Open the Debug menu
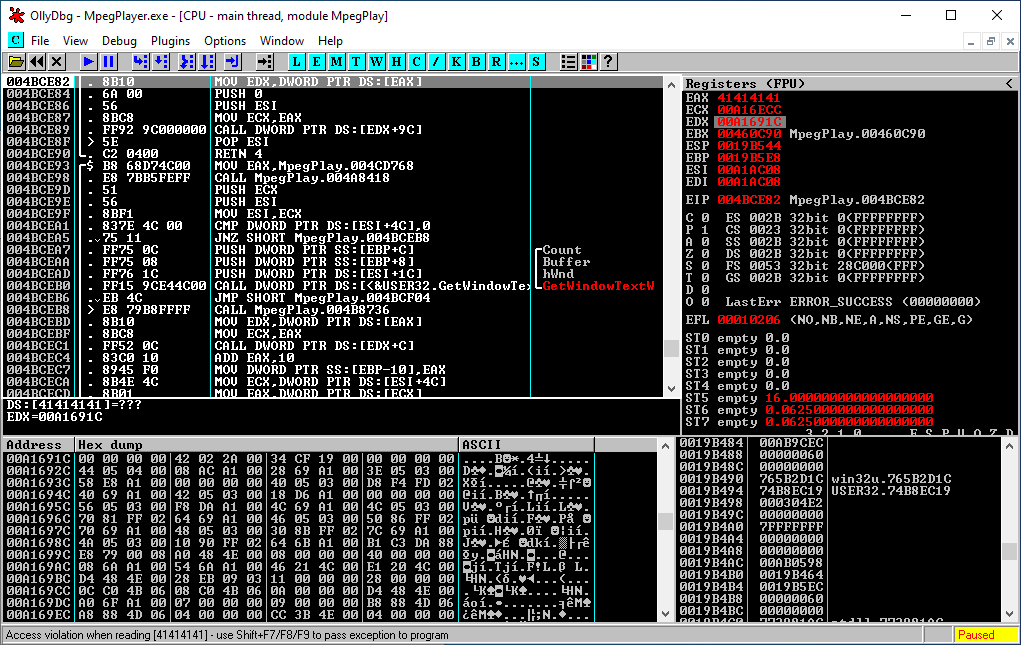Image resolution: width=1021 pixels, height=645 pixels. pyautogui.click(x=119, y=40)
